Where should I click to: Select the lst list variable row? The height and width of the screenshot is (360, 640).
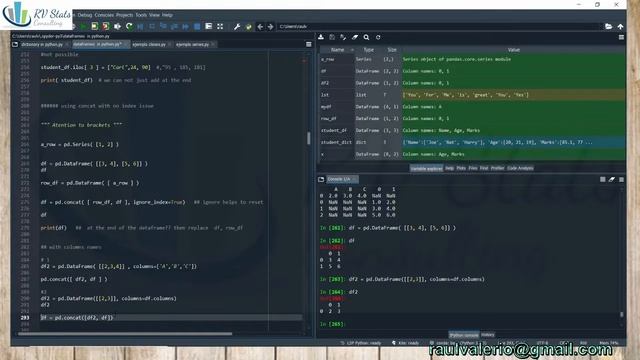tap(472, 95)
